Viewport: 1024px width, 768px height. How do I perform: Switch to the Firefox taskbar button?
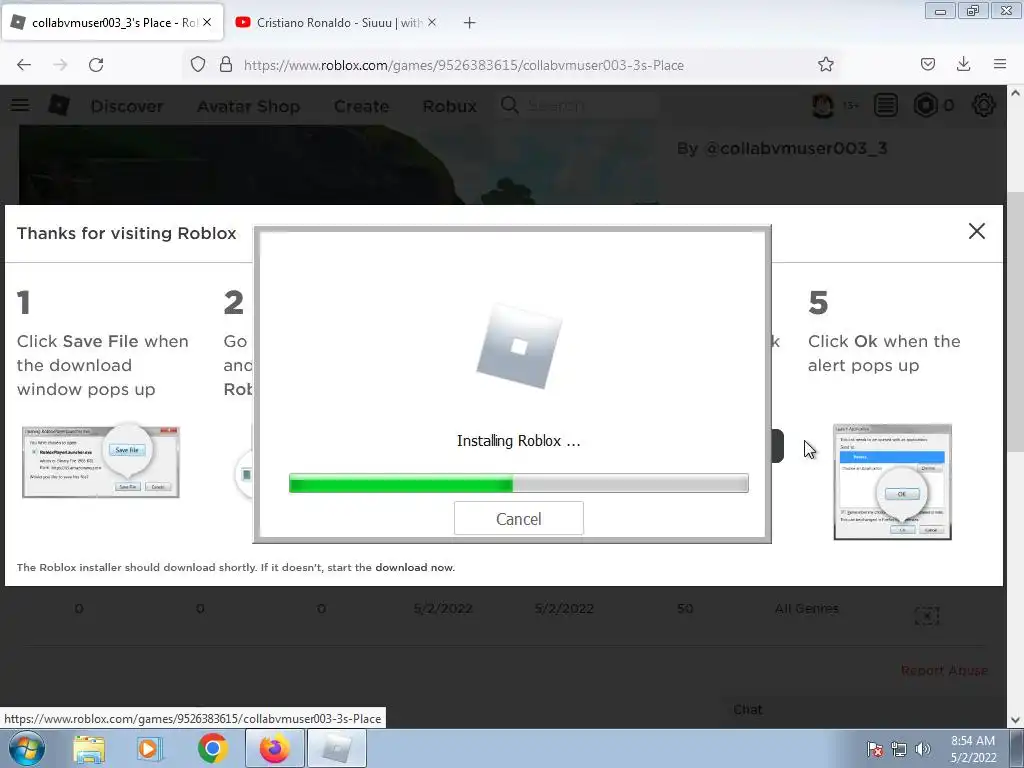(274, 748)
